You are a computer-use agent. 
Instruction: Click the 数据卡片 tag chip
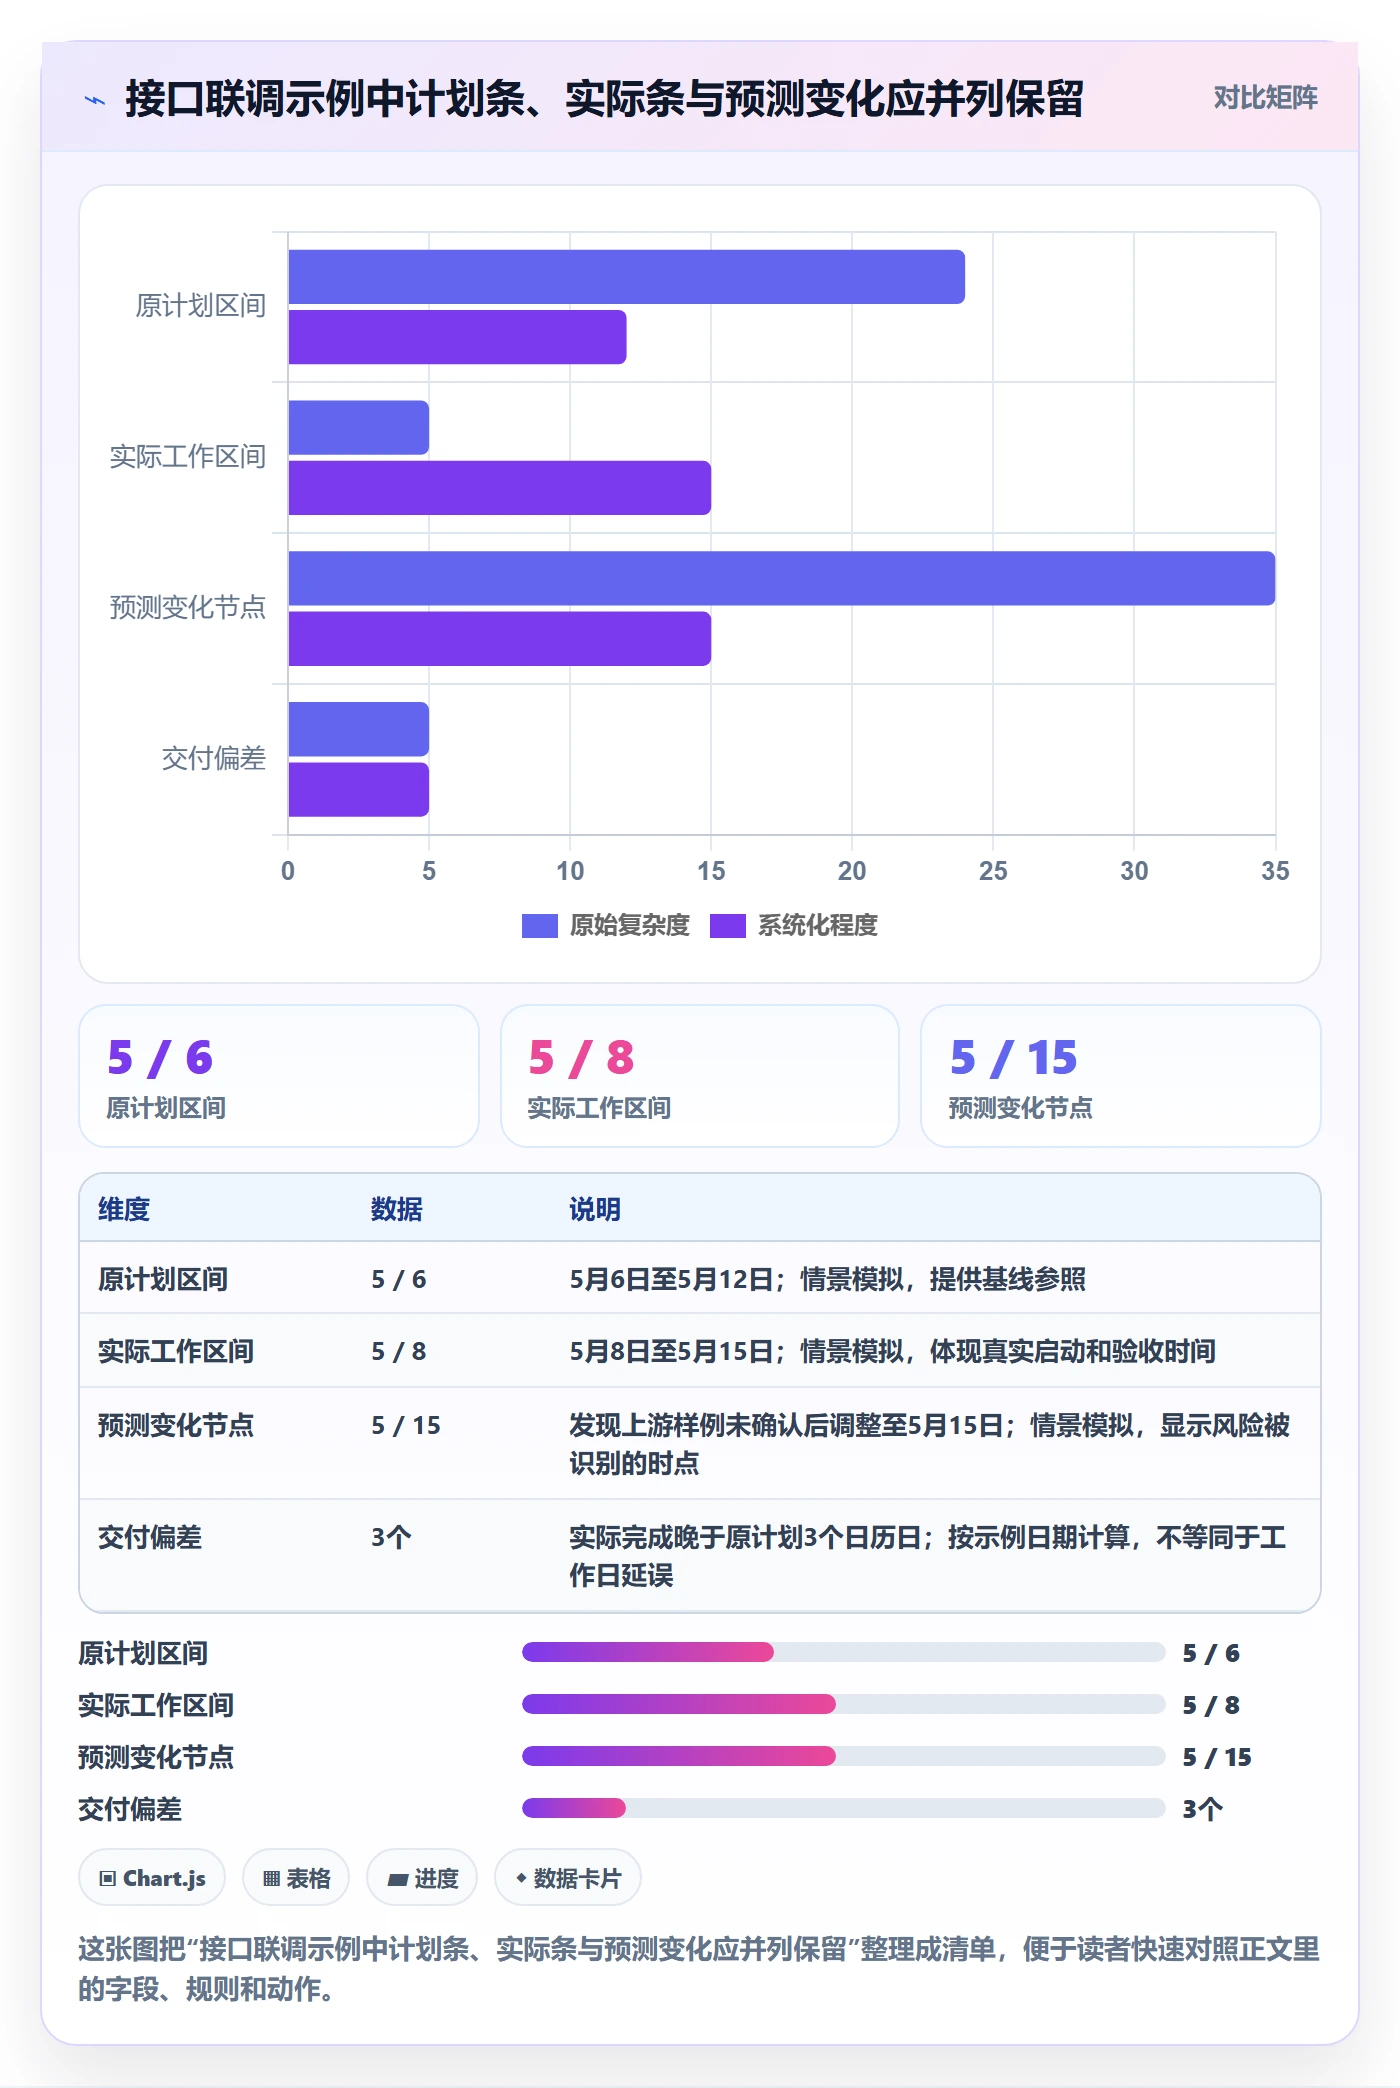[568, 1878]
